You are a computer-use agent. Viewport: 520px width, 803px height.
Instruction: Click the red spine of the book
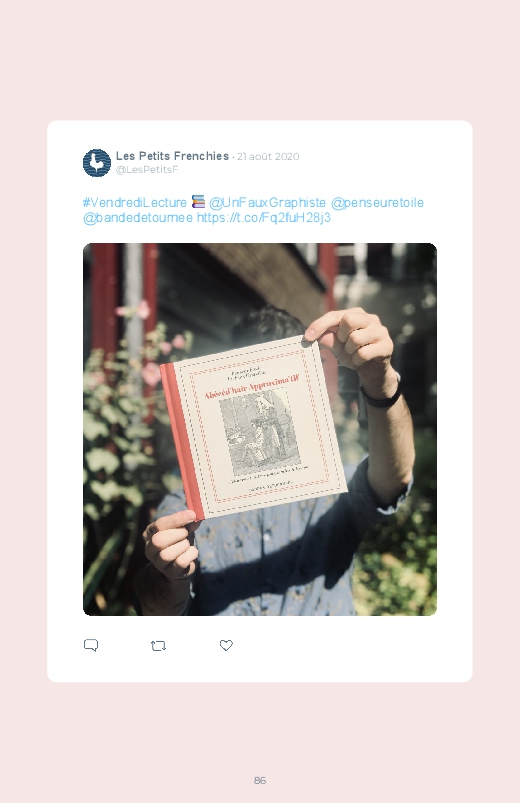coord(181,441)
